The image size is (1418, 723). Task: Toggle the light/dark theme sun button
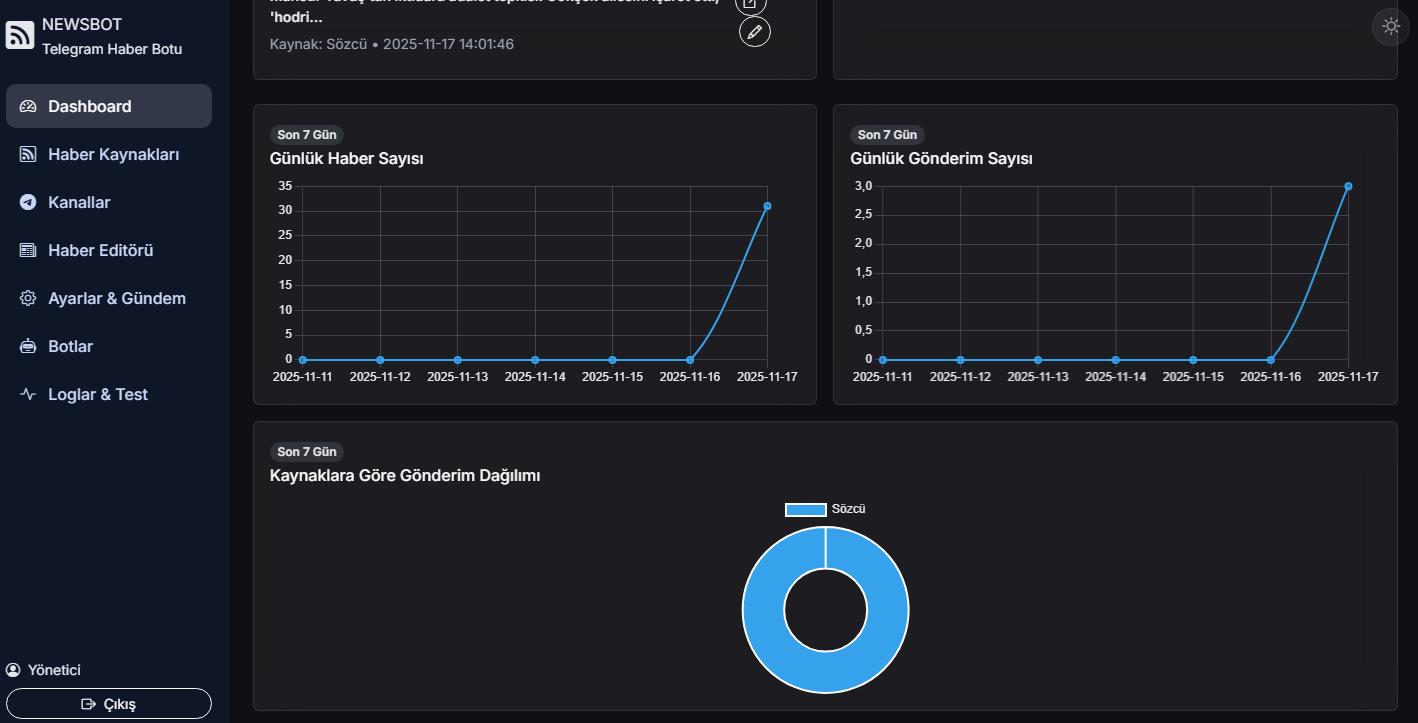click(1391, 27)
